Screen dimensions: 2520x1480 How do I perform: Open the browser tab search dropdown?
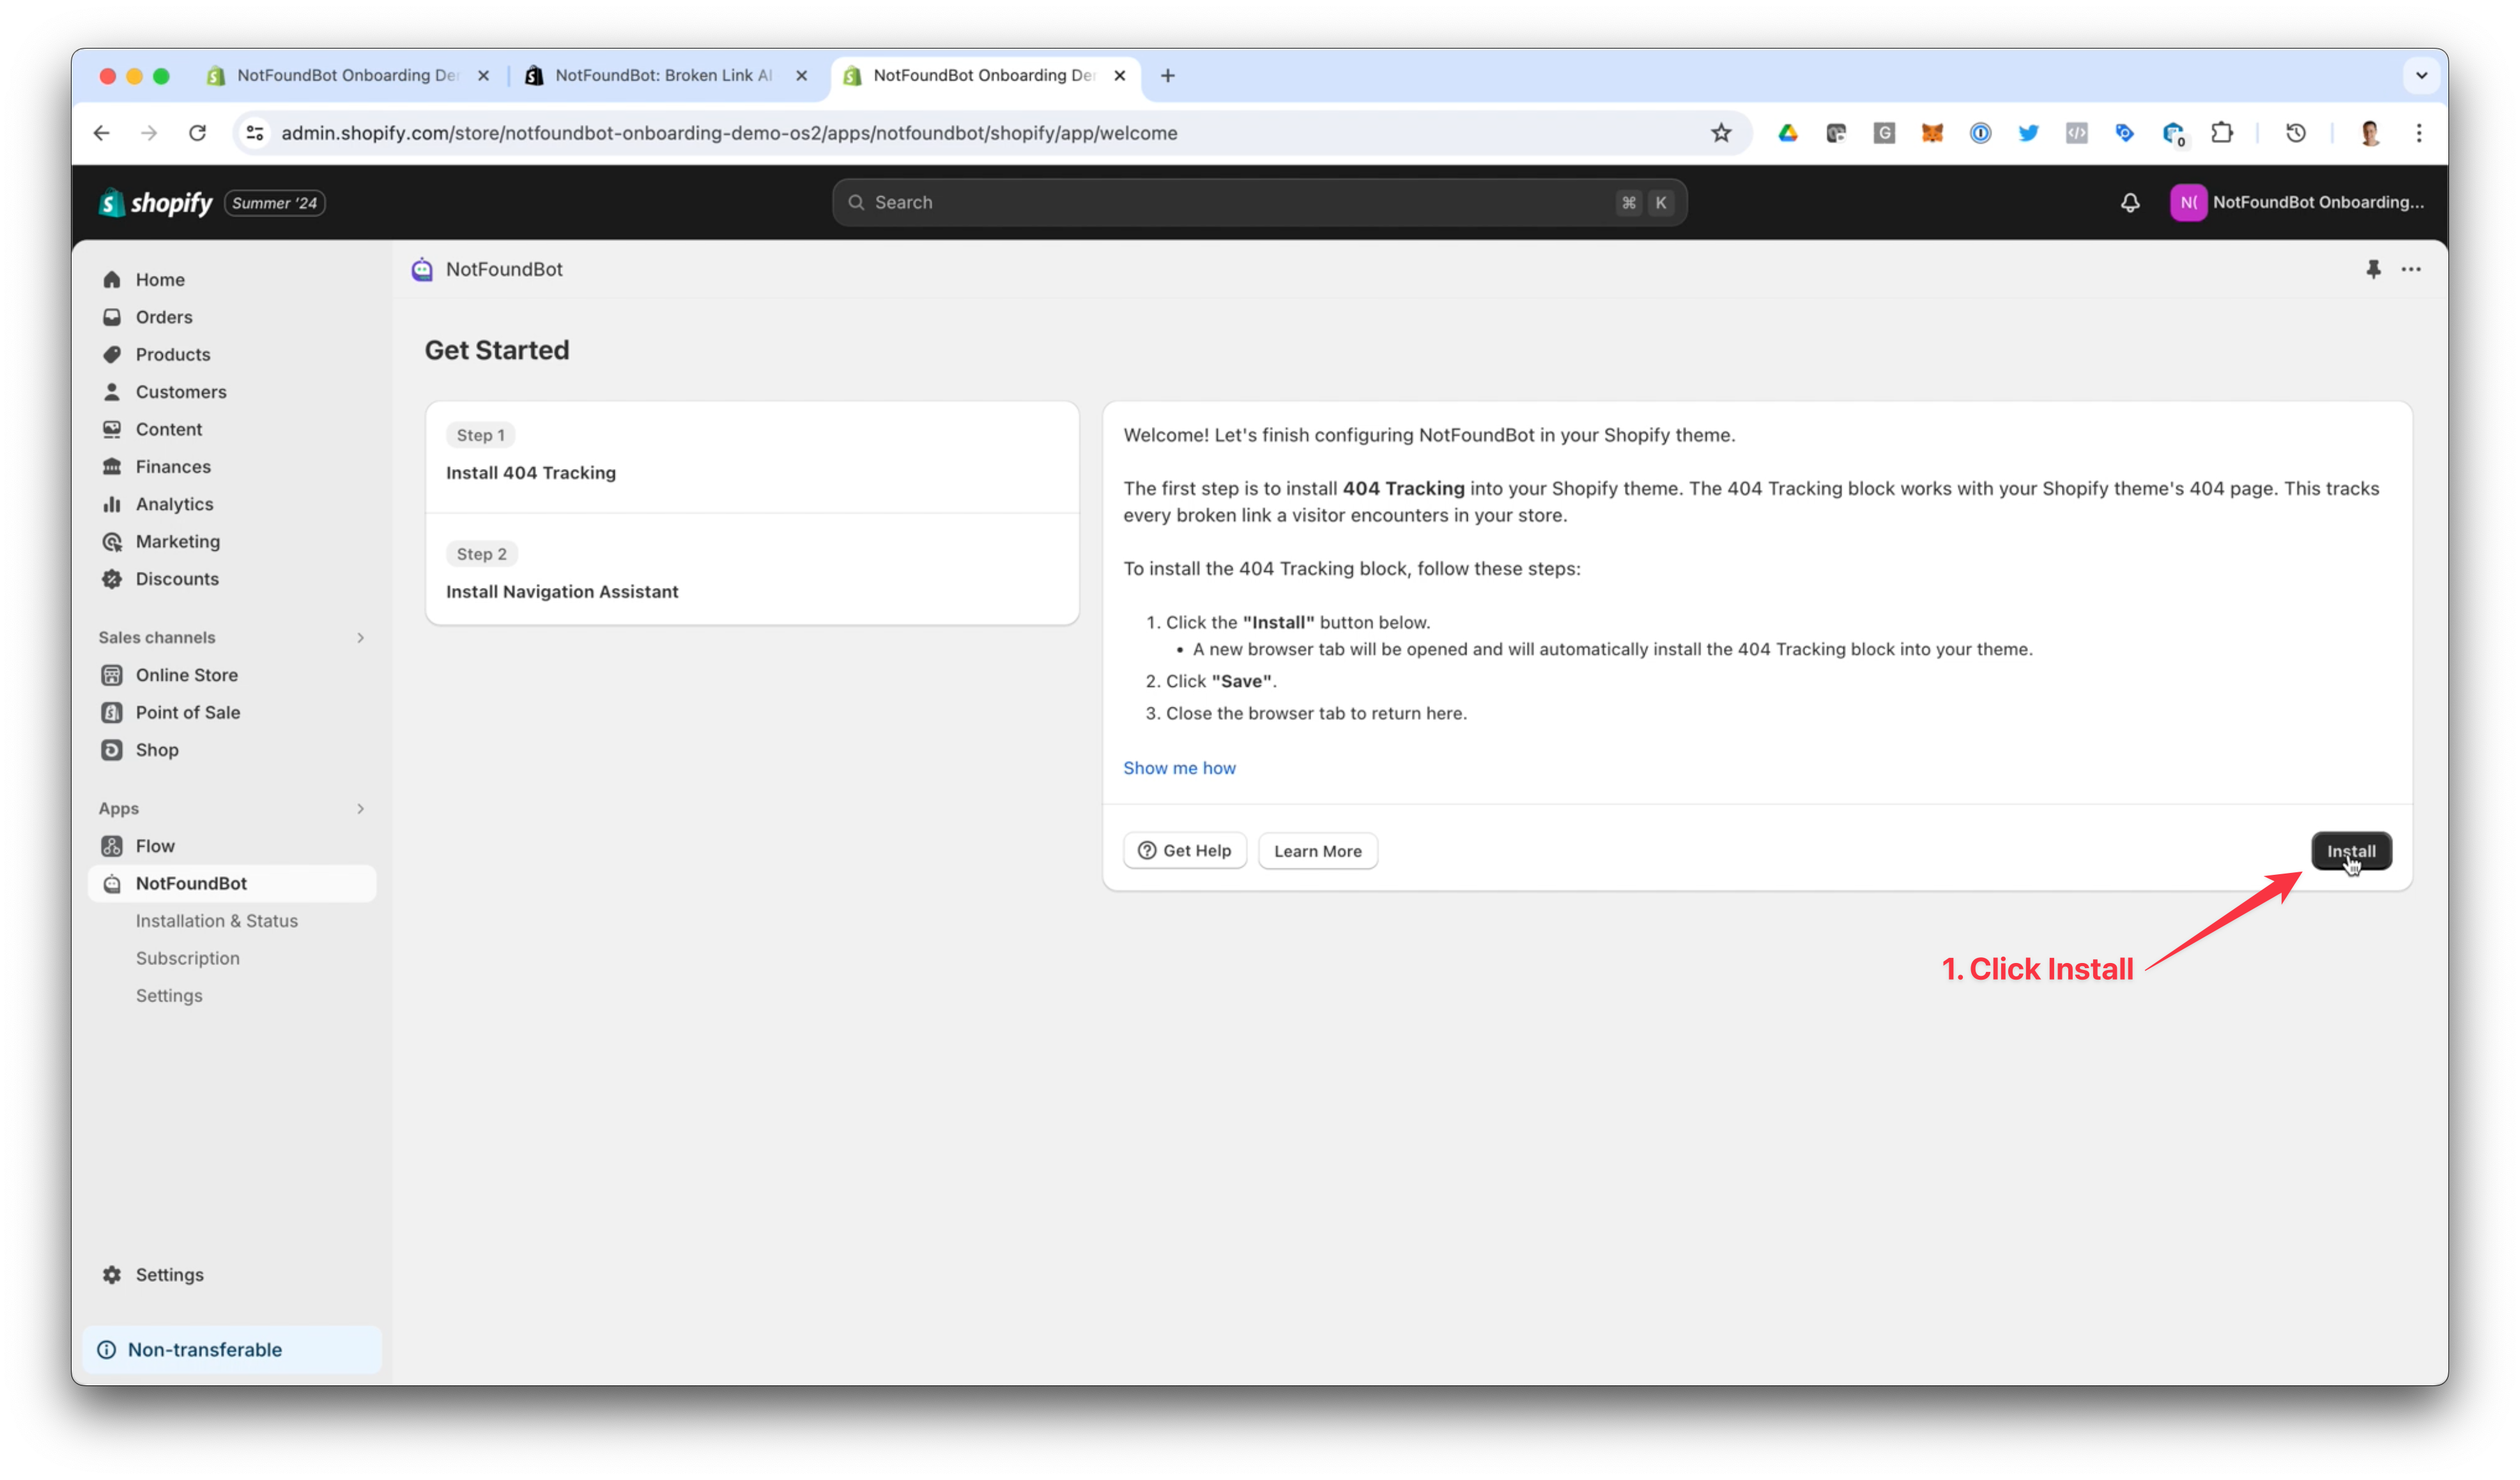[2422, 75]
